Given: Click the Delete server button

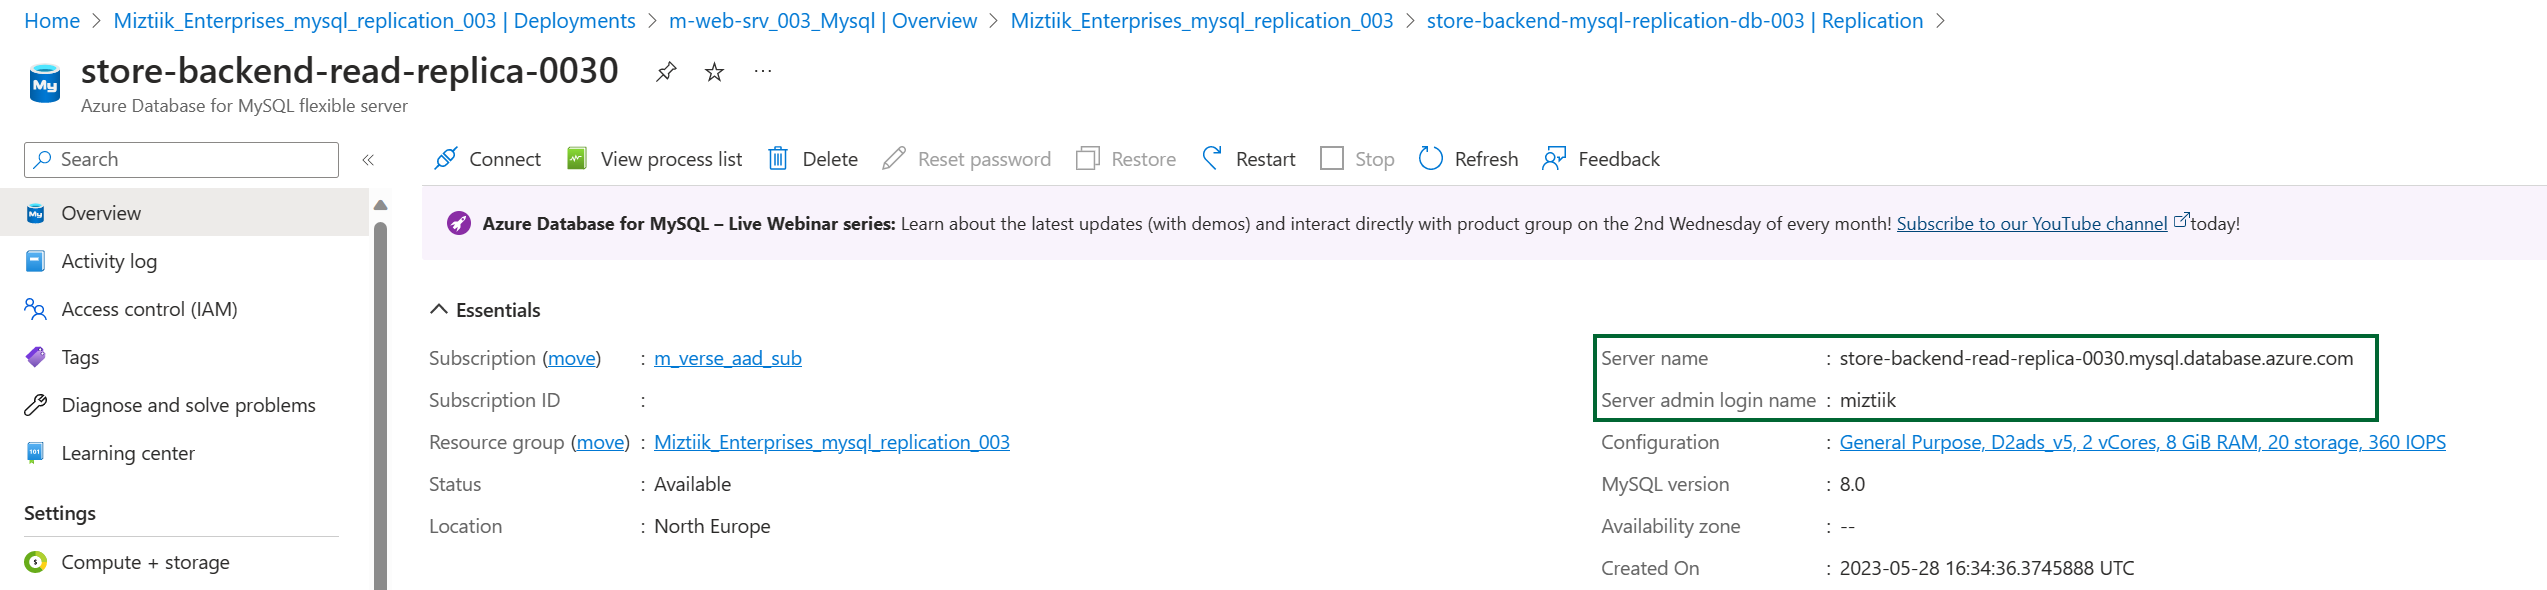Looking at the screenshot, I should 812,159.
